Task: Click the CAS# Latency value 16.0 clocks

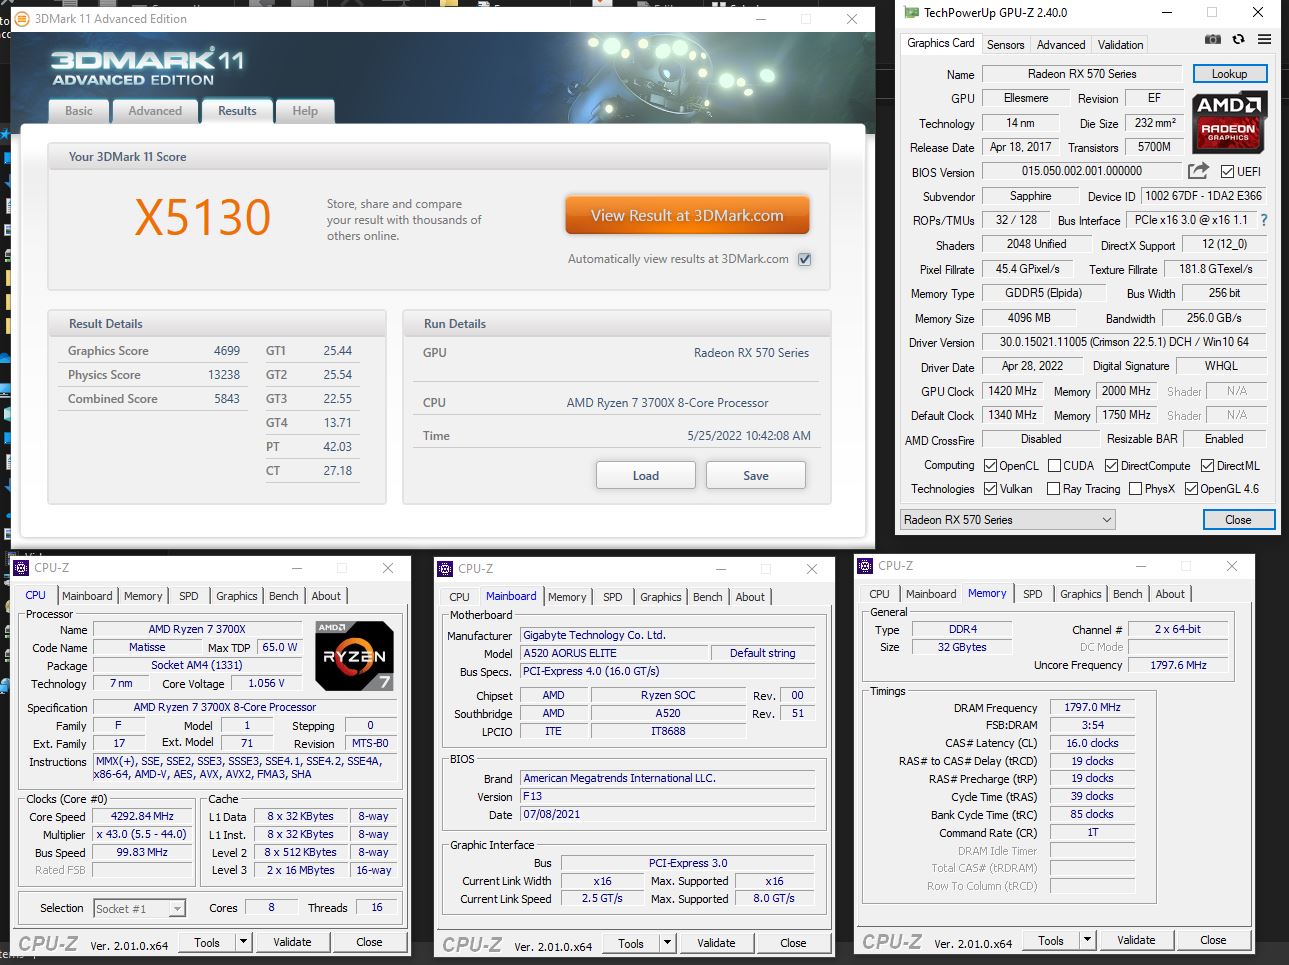Action: (x=1093, y=744)
